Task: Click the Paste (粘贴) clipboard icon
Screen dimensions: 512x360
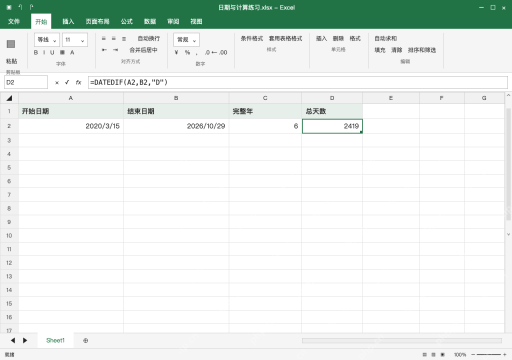Action: 11,44
